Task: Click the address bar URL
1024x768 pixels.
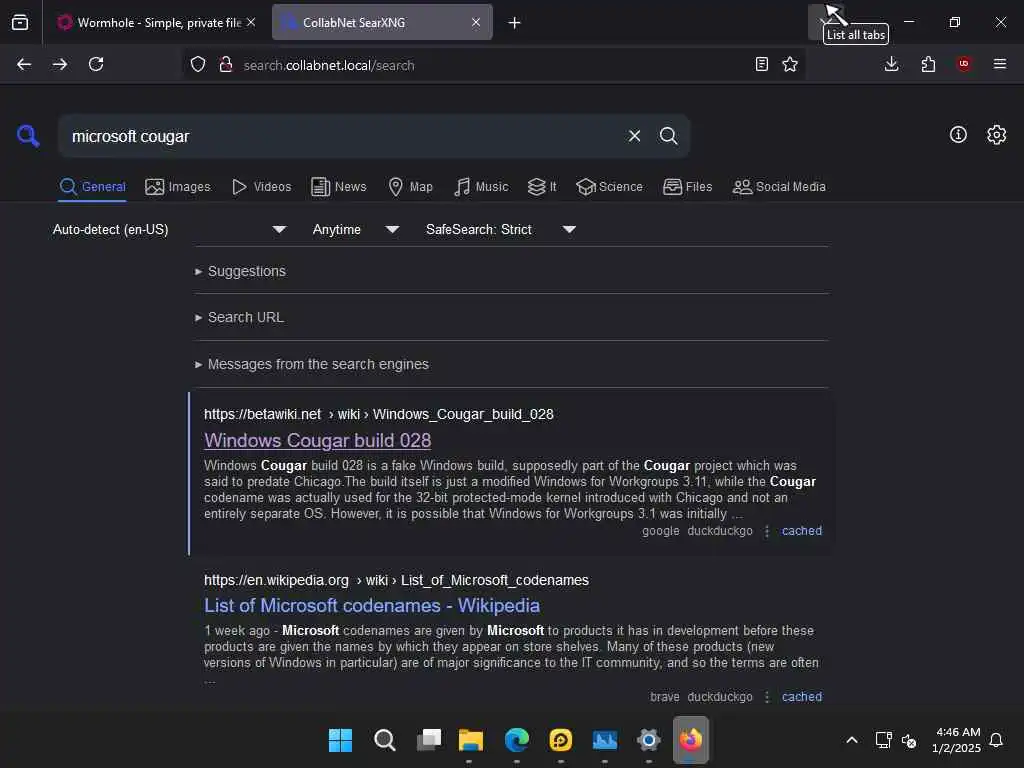Action: pos(328,65)
